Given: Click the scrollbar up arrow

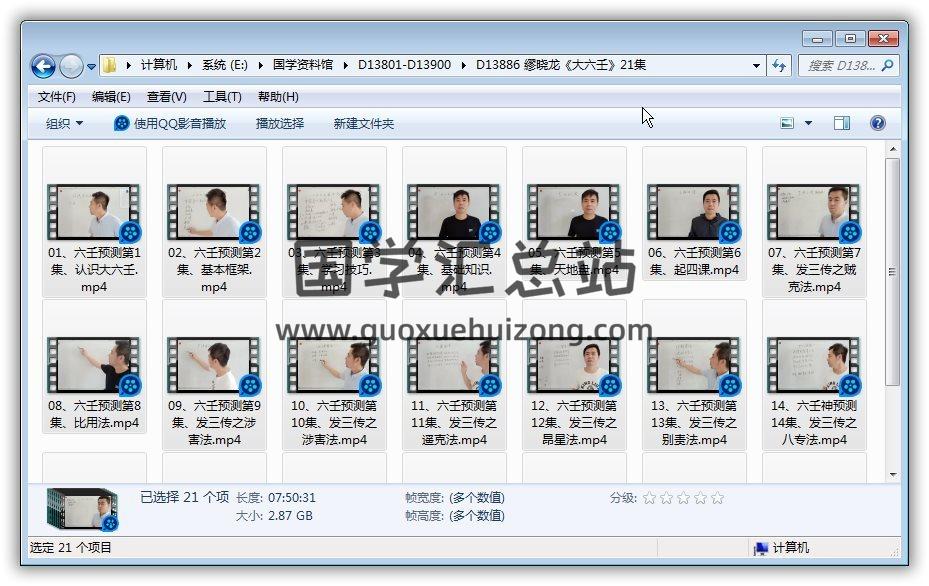Looking at the screenshot, I should [x=892, y=149].
